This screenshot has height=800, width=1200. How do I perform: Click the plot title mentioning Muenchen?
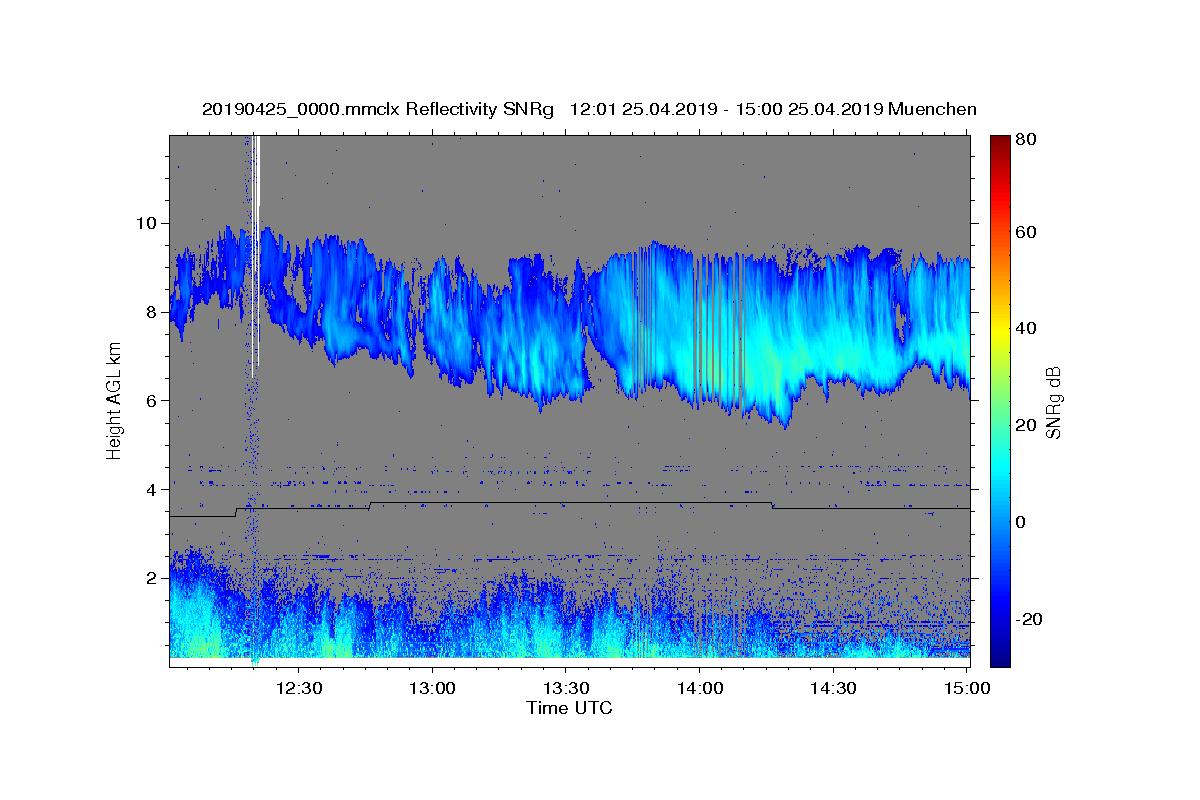click(x=589, y=109)
